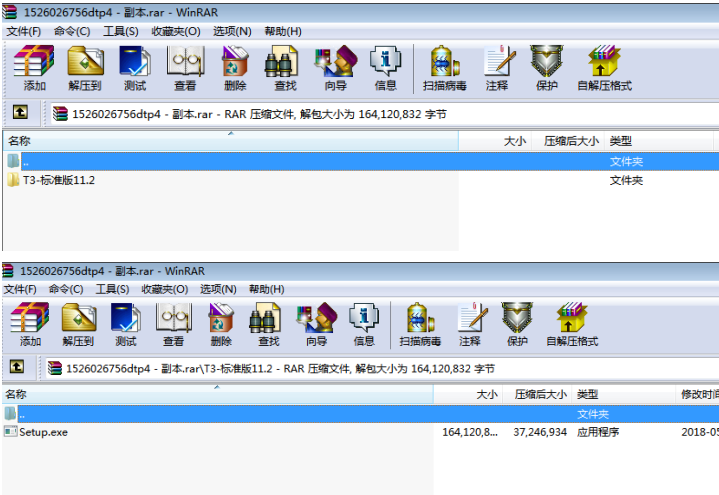Screen dimensions: 719x495
Task: Go up one level in lower window
Action: click(x=17, y=367)
